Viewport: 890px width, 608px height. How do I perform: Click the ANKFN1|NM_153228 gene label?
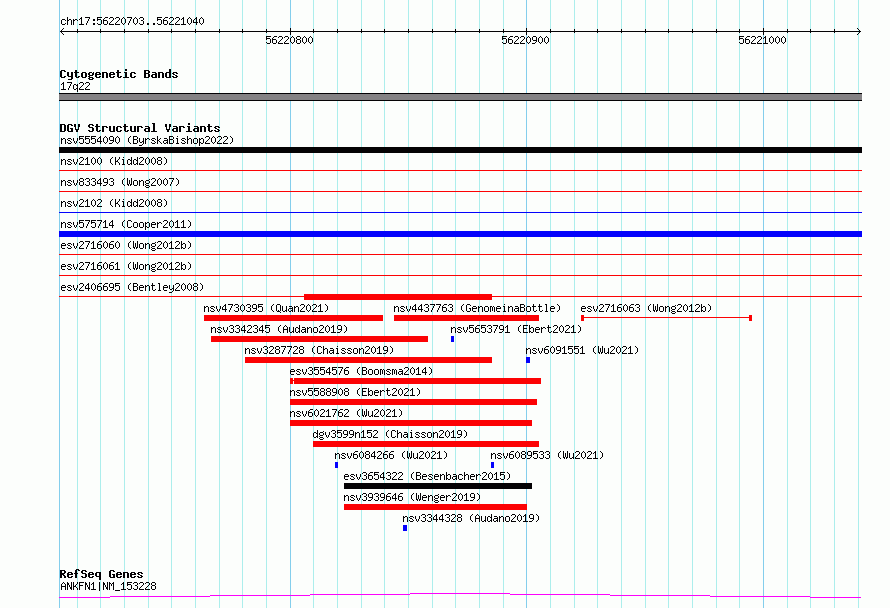pos(108,586)
